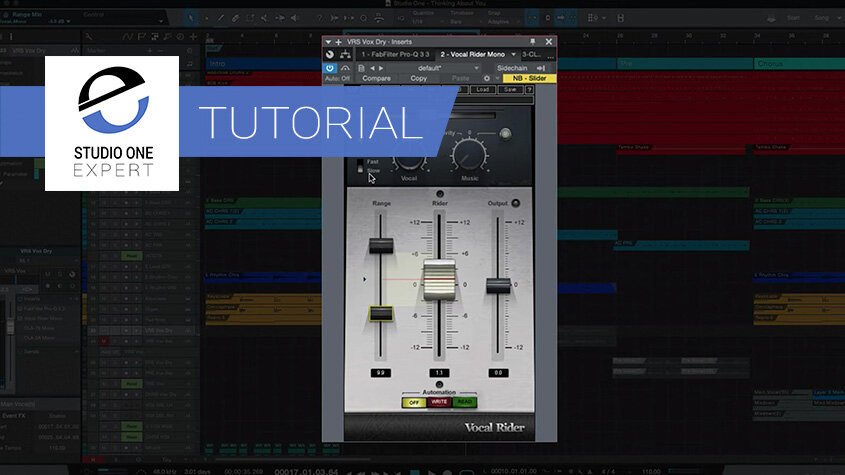Toggle the blue plugin activate power button

pos(330,68)
